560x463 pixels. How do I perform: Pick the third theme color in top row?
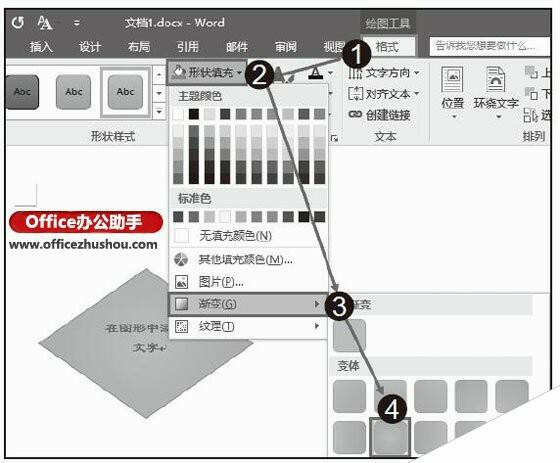(210, 114)
